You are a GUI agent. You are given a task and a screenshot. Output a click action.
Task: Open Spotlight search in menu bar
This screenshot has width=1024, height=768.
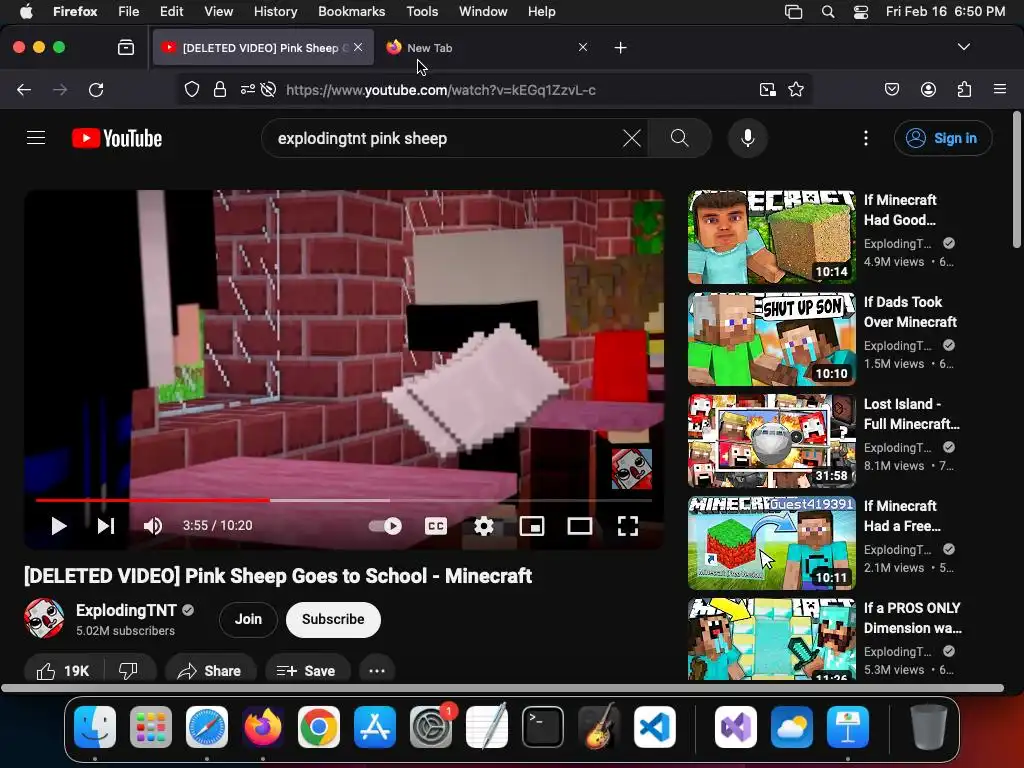pos(828,11)
